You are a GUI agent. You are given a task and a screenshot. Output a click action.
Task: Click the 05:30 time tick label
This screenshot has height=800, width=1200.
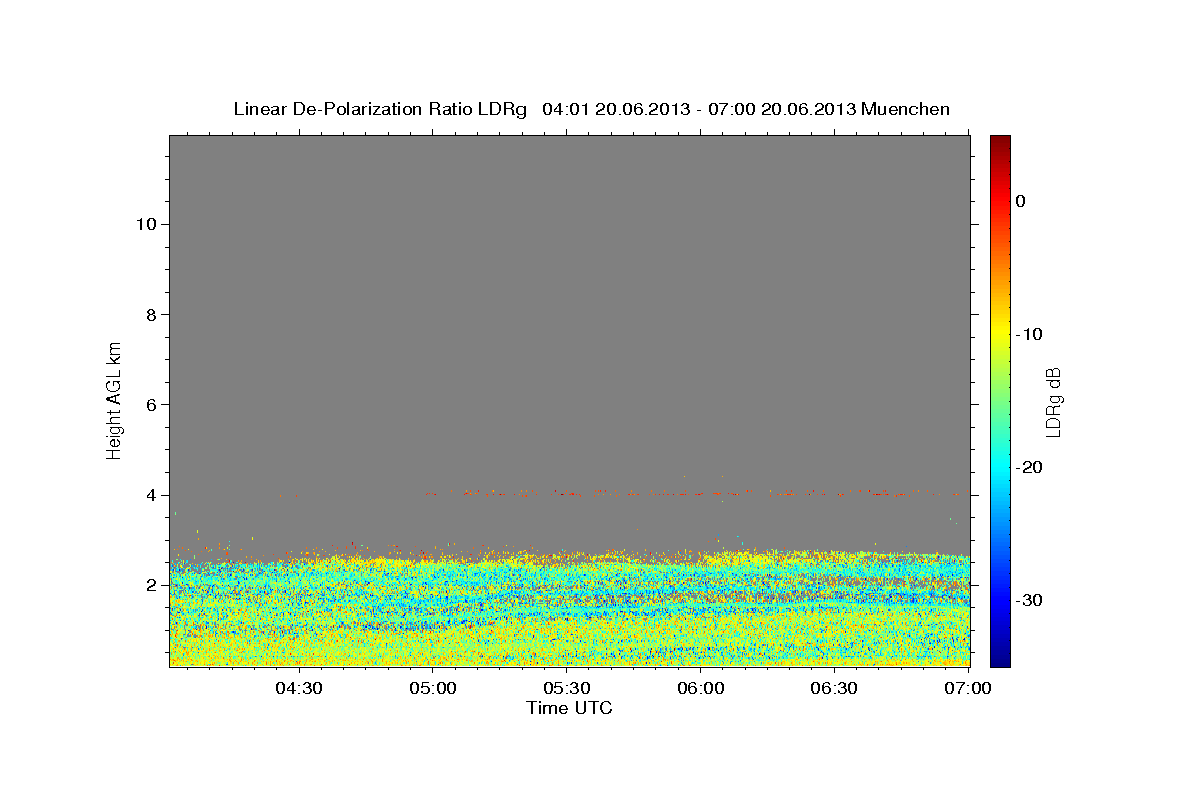pyautogui.click(x=567, y=688)
